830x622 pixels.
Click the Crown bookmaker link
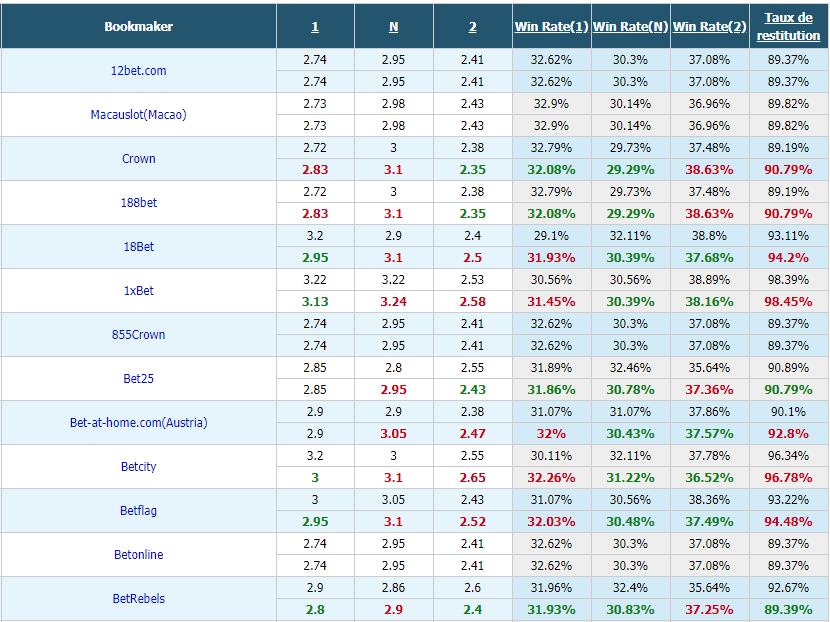[138, 158]
